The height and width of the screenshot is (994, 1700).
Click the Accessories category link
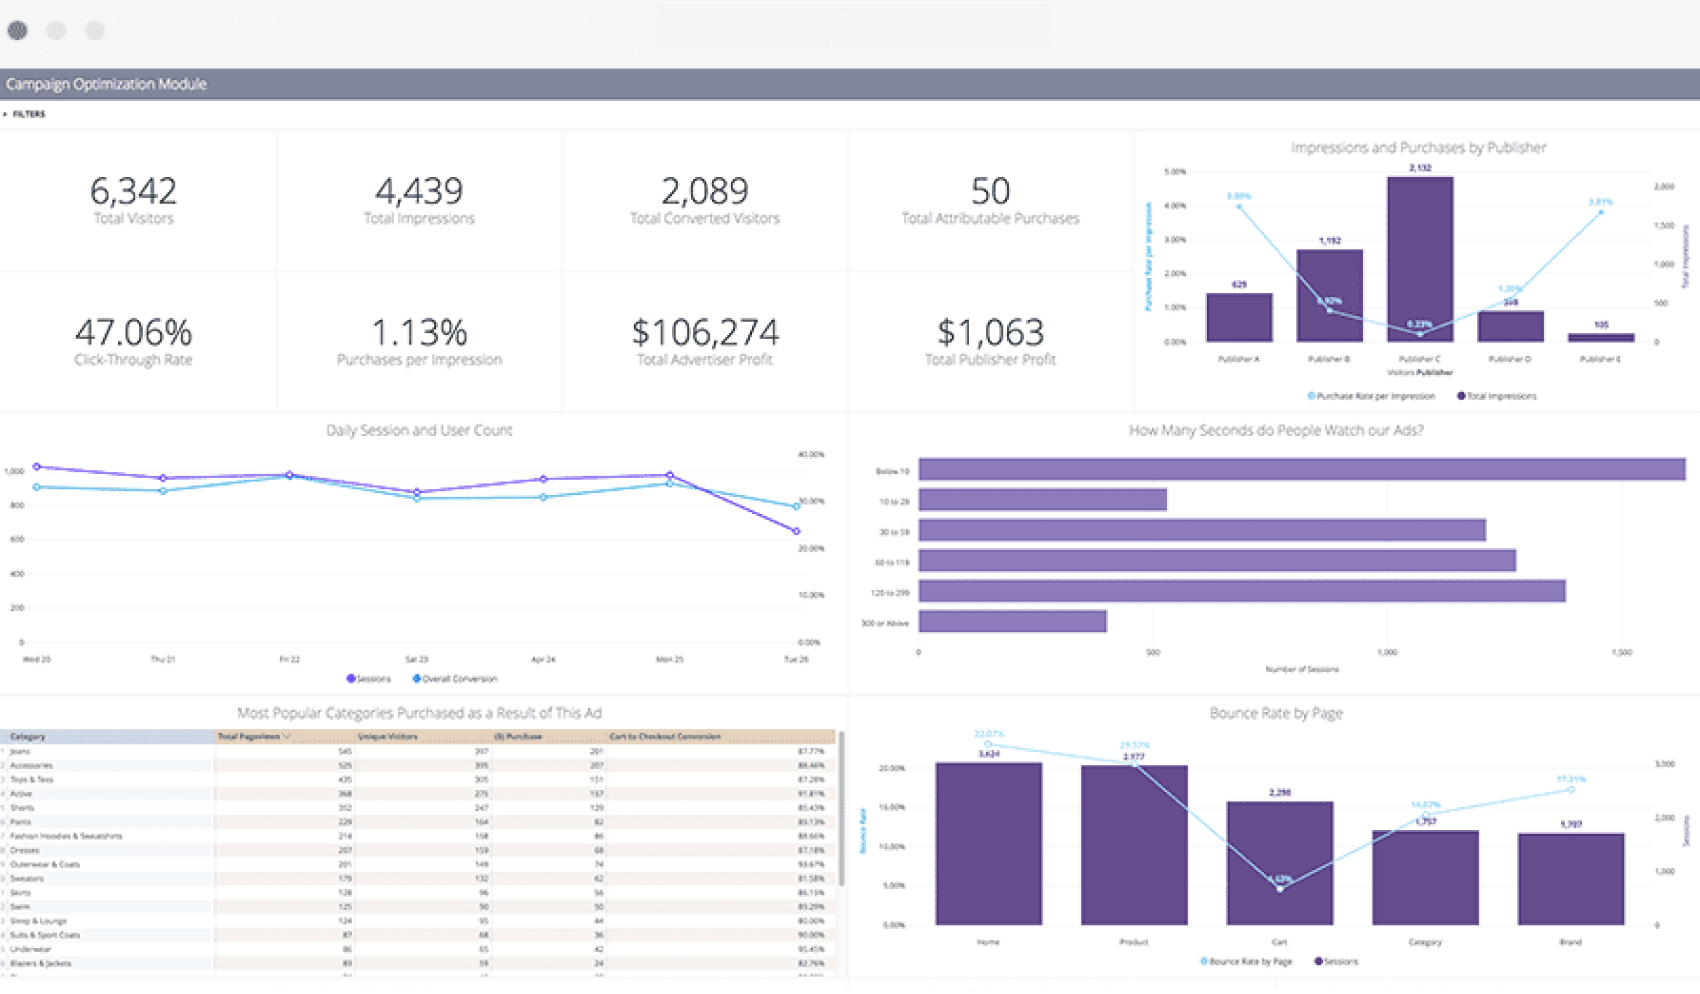[30, 764]
